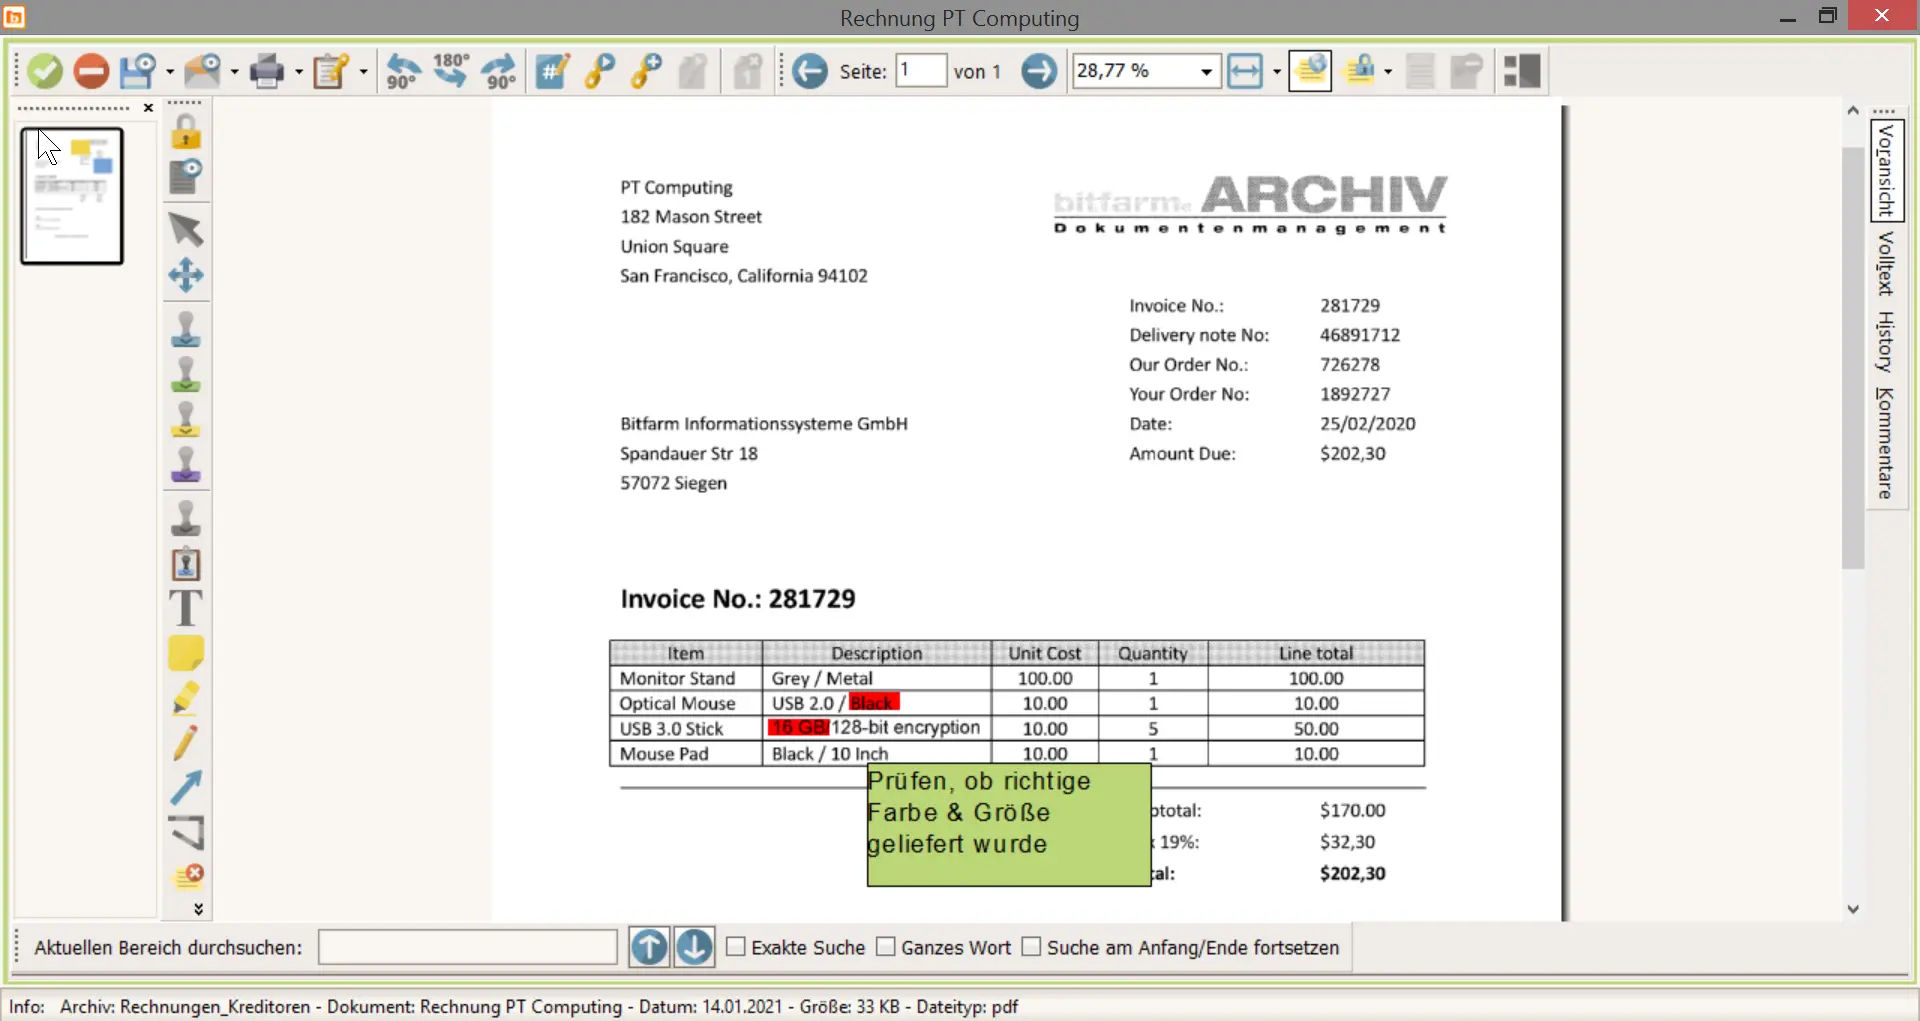Select the yellow stamp tool
The width and height of the screenshot is (1920, 1021).
click(x=186, y=420)
